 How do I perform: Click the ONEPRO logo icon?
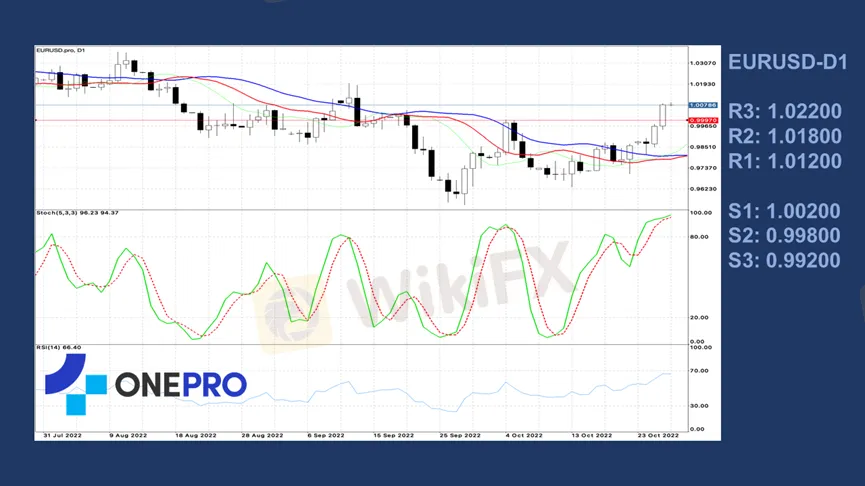tap(76, 384)
